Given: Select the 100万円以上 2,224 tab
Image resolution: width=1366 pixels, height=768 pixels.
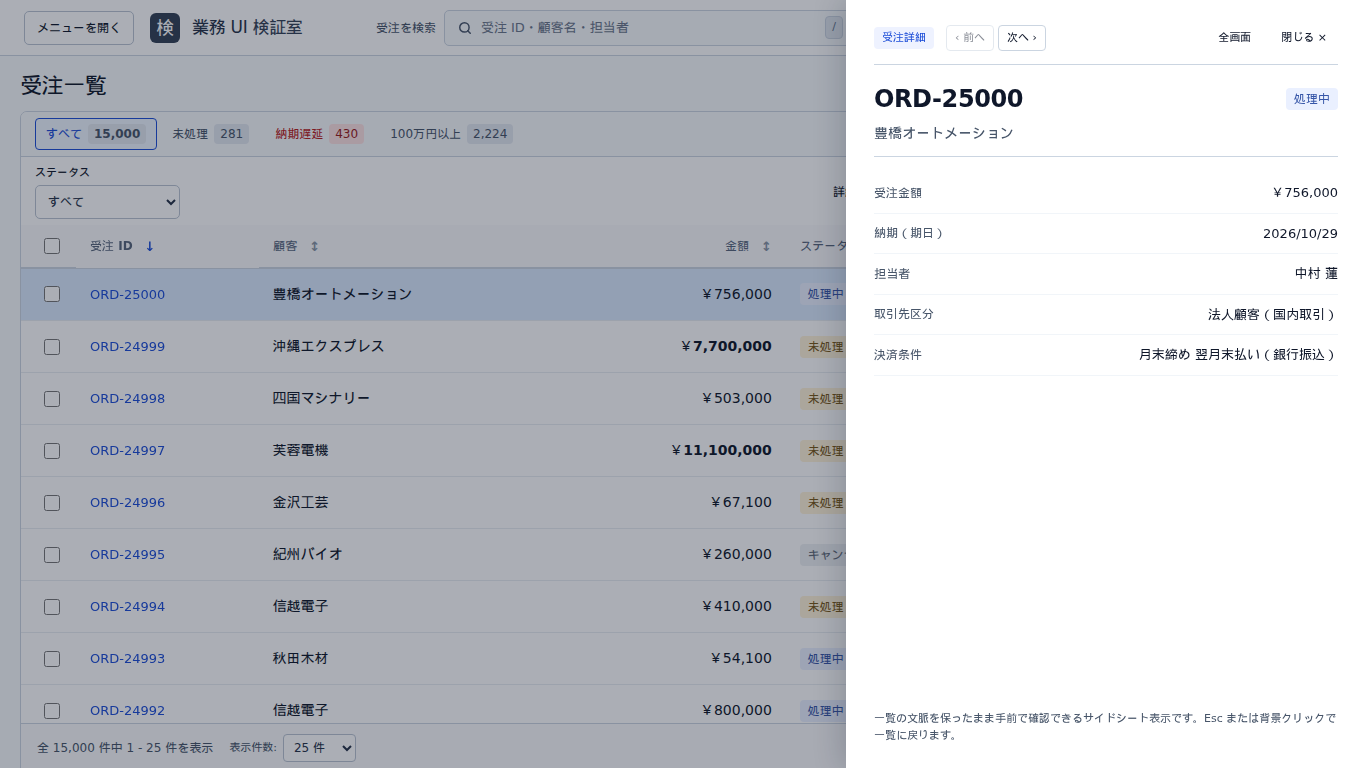Looking at the screenshot, I should (451, 134).
